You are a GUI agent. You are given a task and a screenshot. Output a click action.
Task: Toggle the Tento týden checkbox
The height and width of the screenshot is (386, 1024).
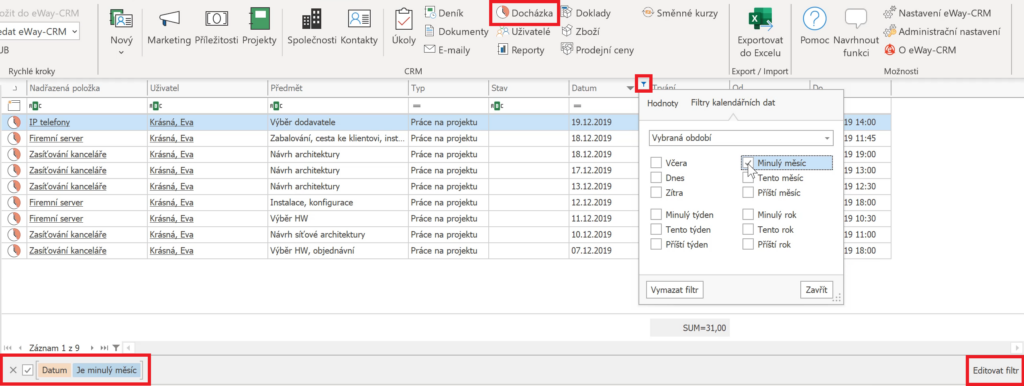(x=656, y=229)
